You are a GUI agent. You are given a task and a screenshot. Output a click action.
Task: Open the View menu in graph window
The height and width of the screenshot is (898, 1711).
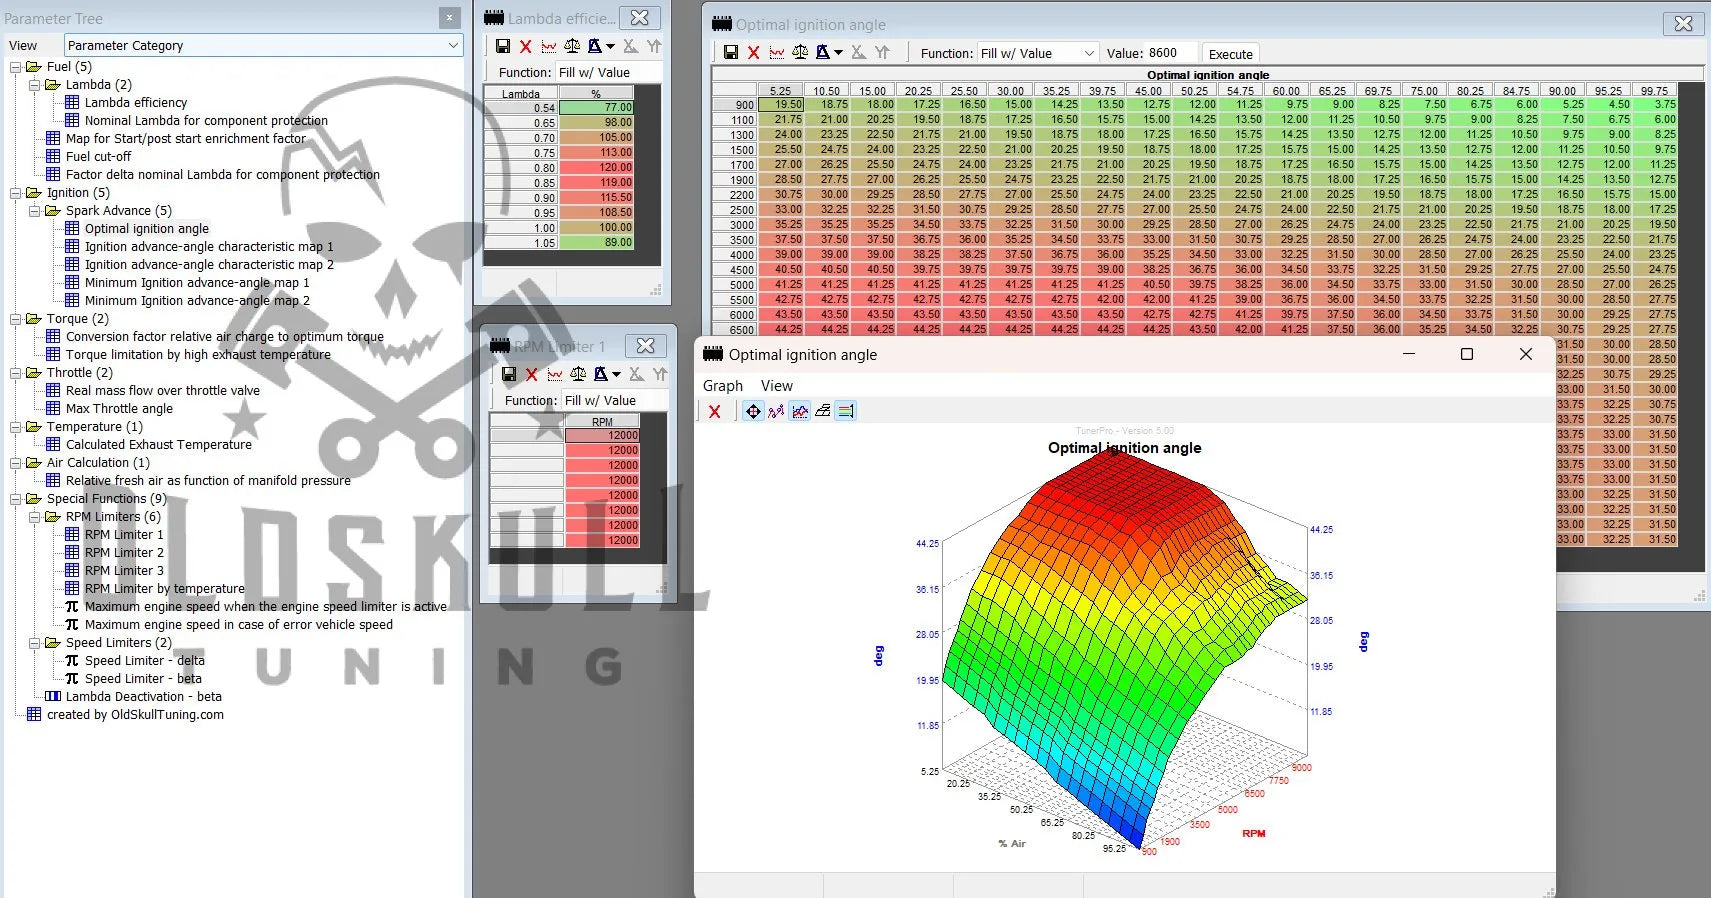click(x=776, y=386)
